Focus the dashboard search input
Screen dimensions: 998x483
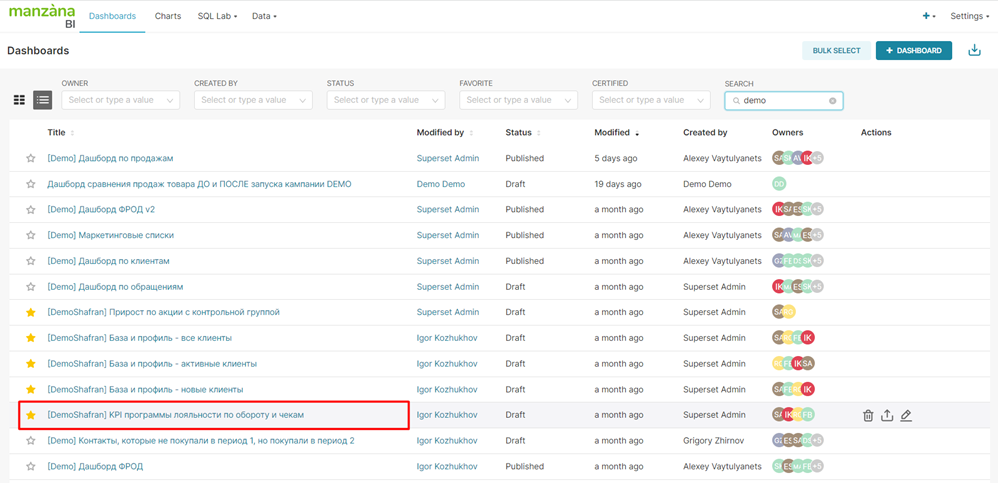(782, 101)
